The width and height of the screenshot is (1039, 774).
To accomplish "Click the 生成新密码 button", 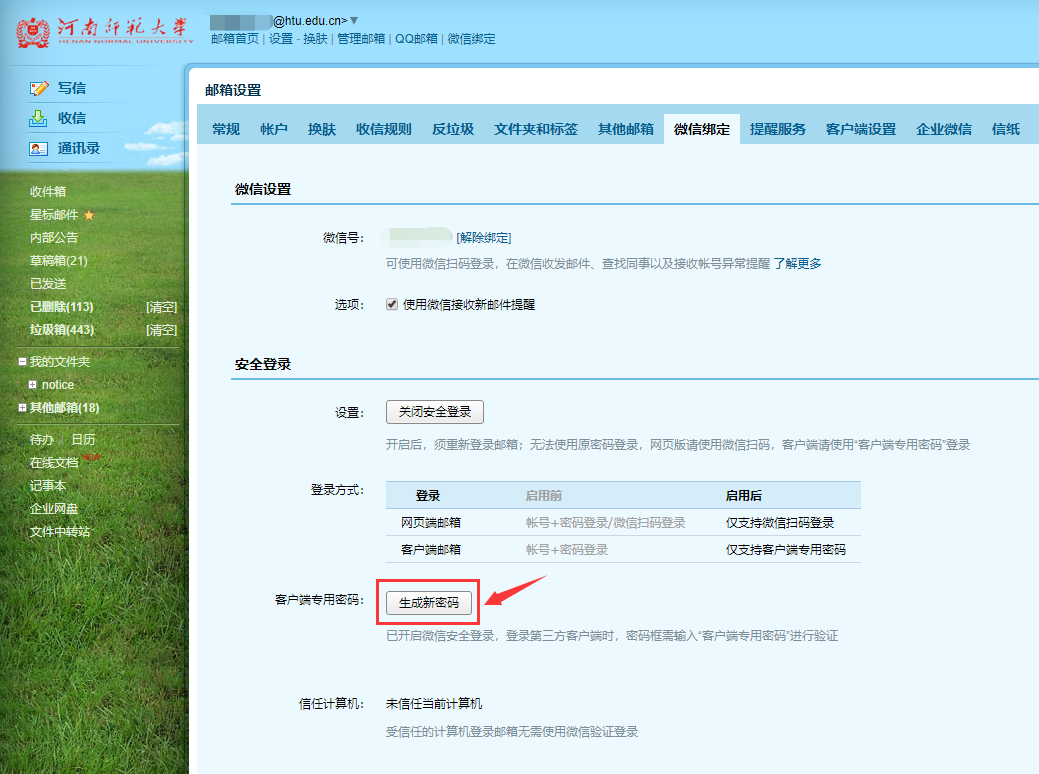I will click(429, 603).
